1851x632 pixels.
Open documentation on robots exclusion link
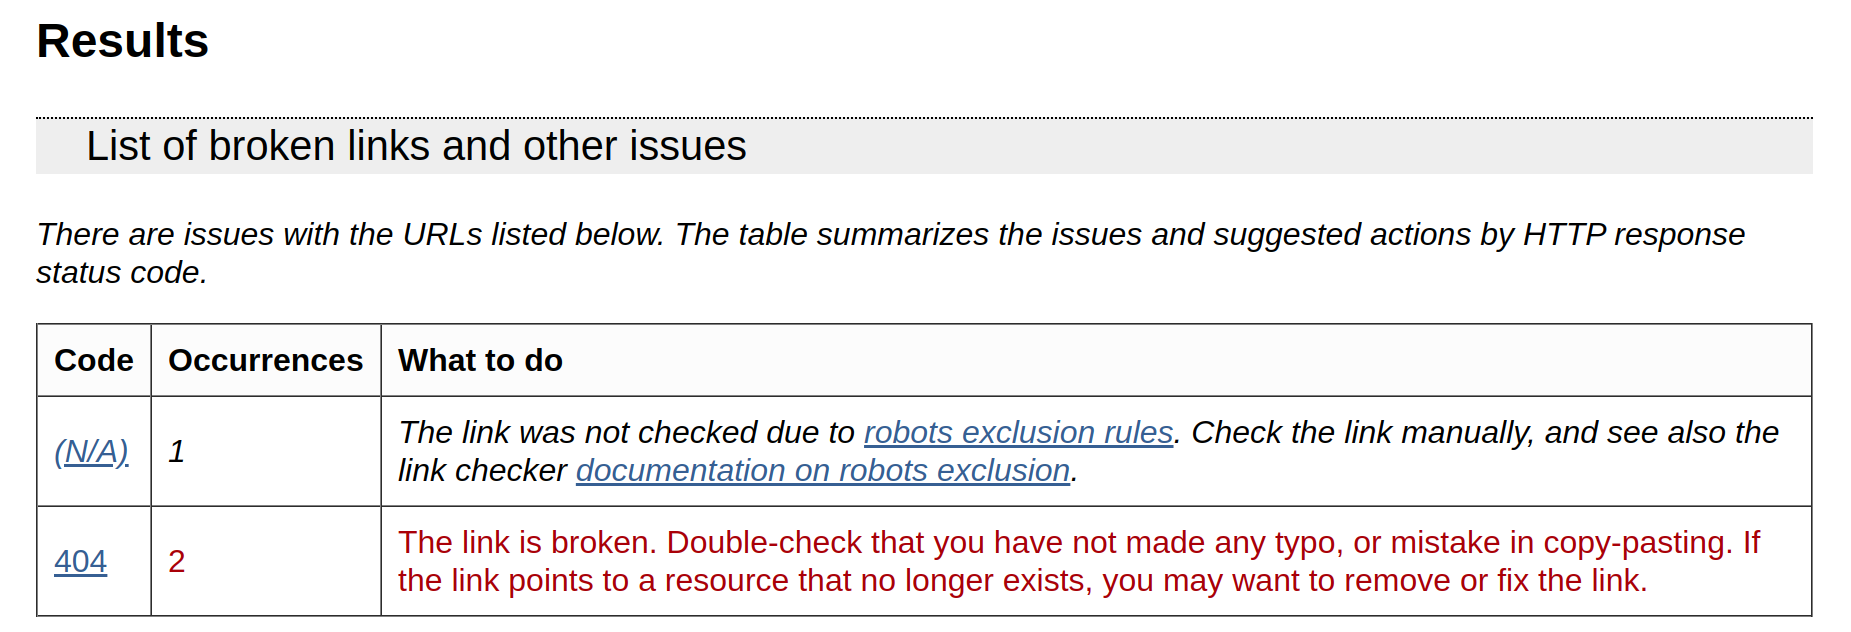pyautogui.click(x=822, y=471)
